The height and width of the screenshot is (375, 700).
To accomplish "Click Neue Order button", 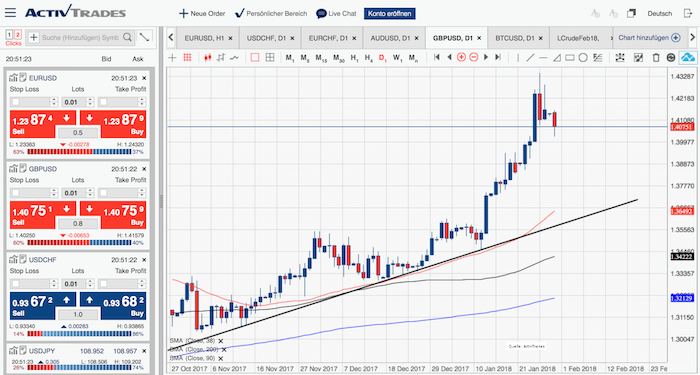I will click(202, 13).
